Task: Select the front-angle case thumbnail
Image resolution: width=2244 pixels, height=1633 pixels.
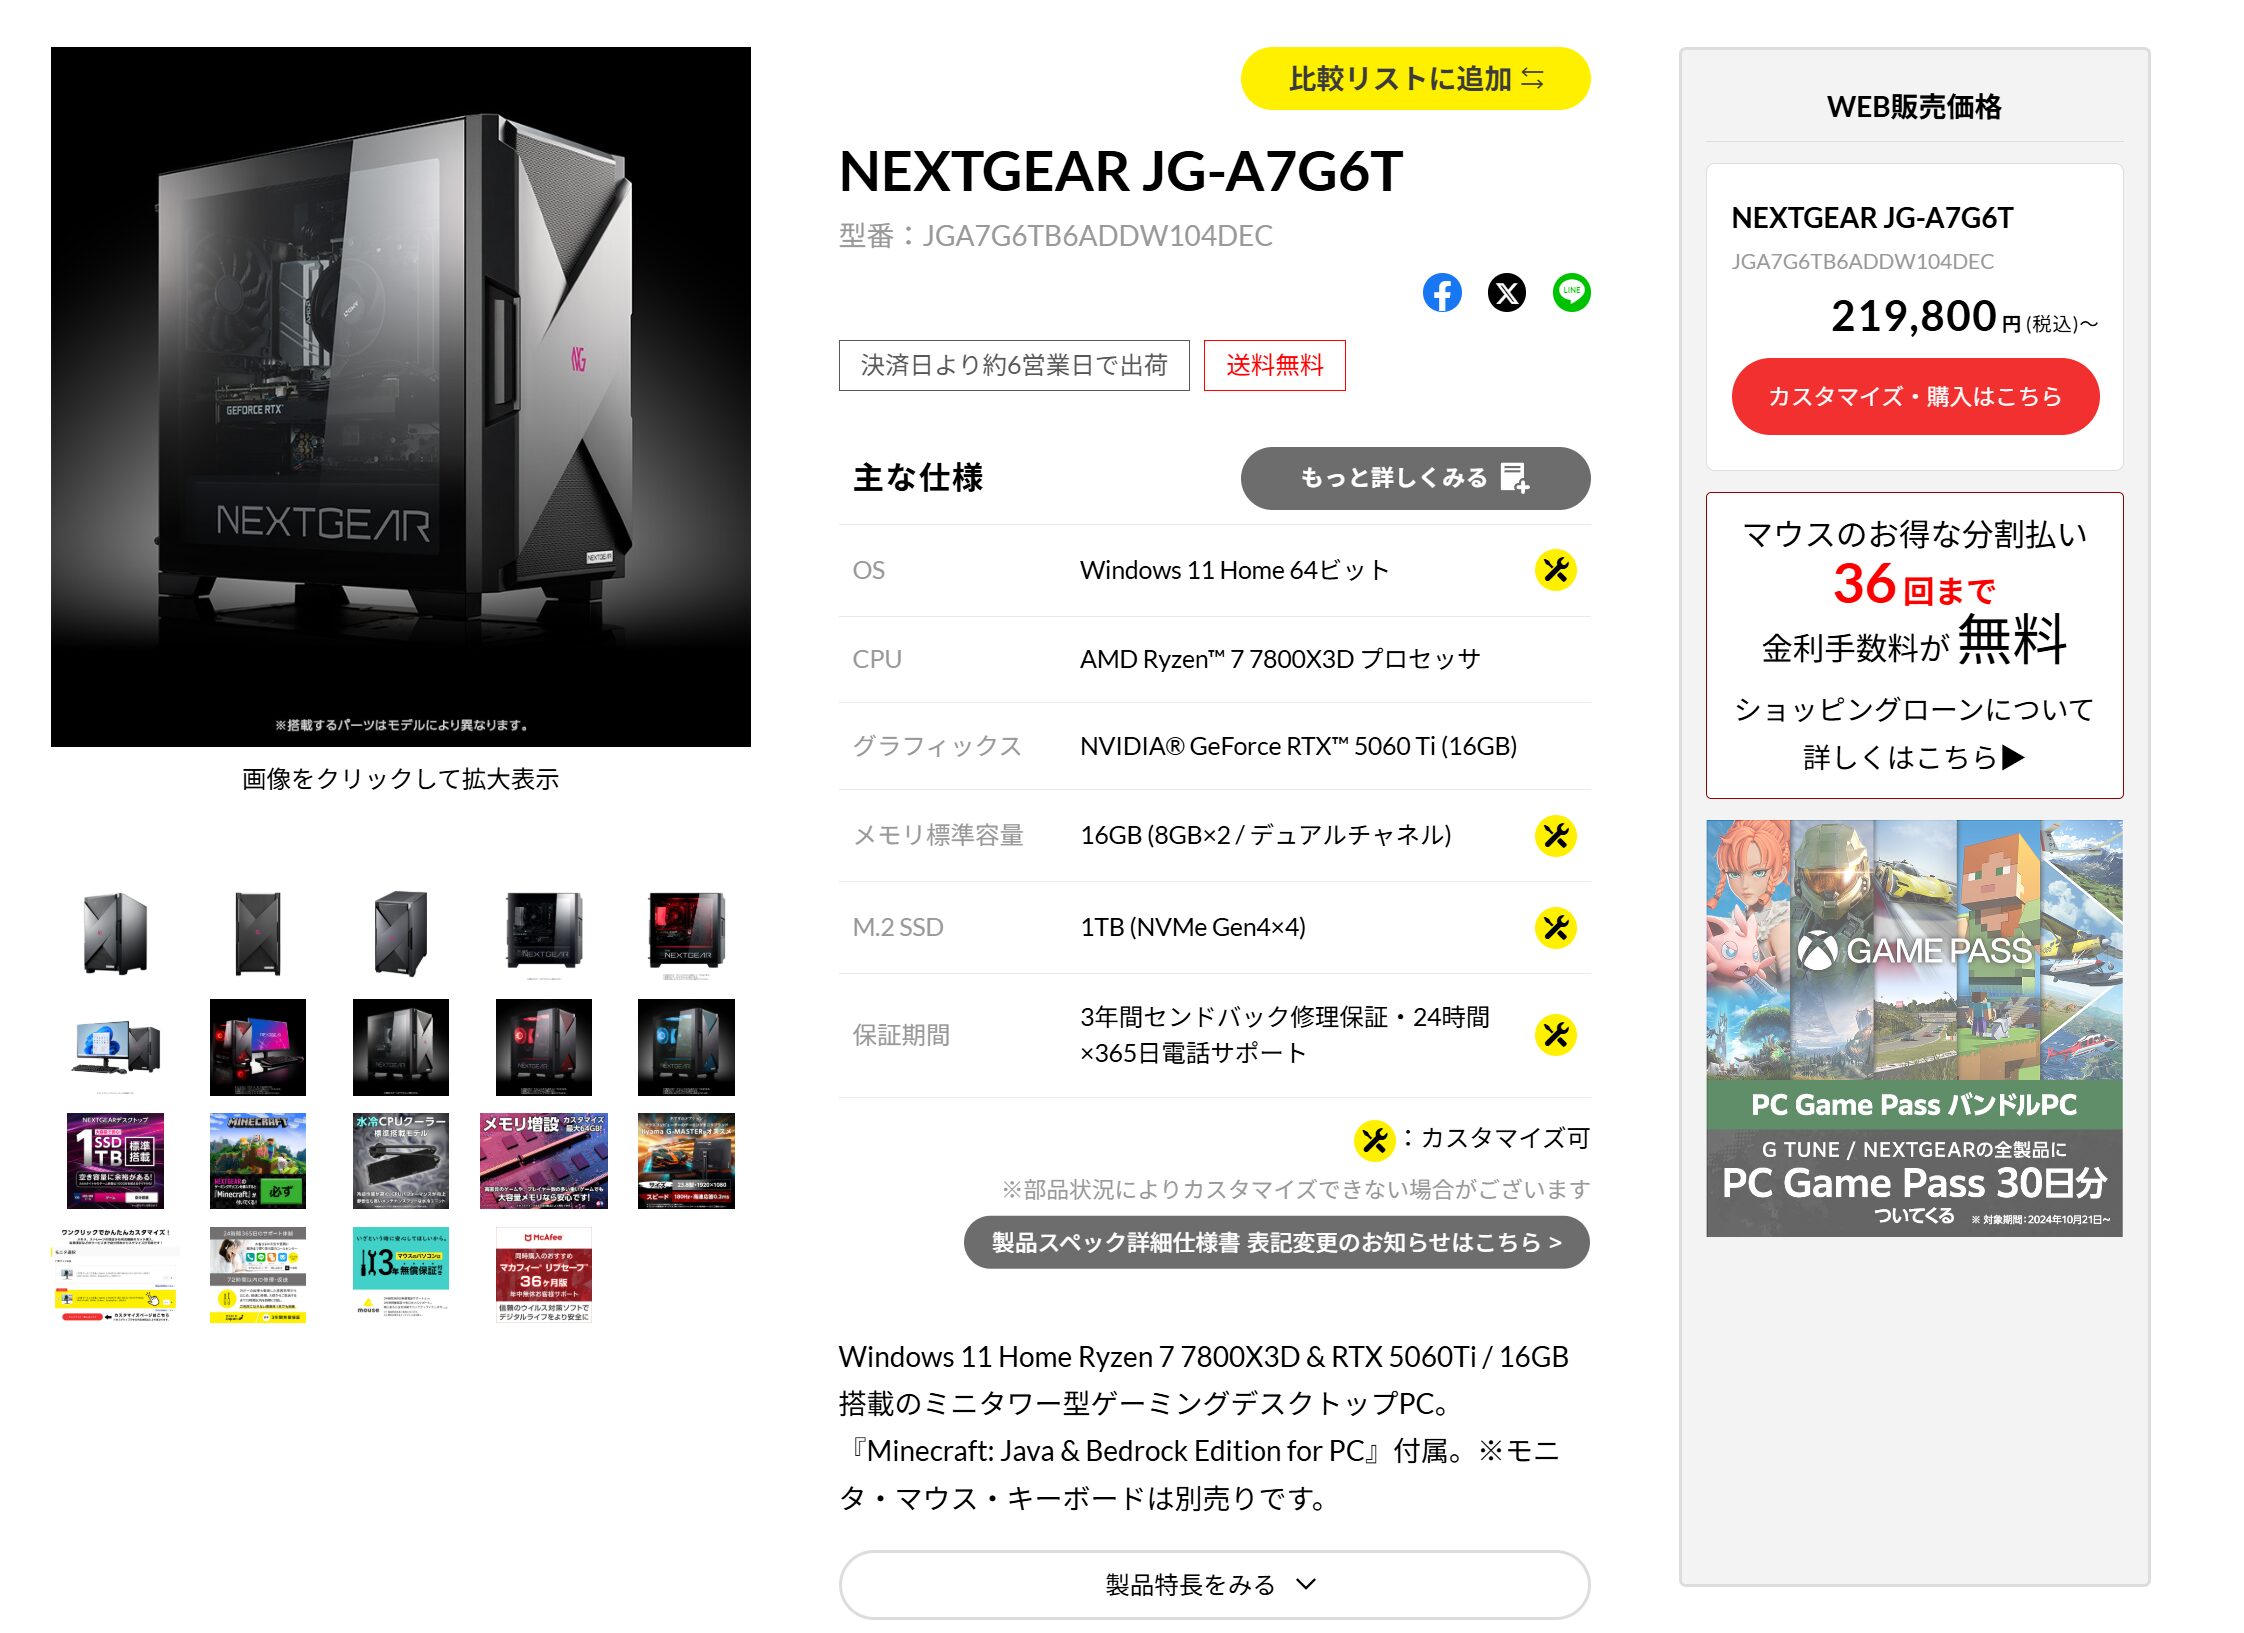Action: 115,933
